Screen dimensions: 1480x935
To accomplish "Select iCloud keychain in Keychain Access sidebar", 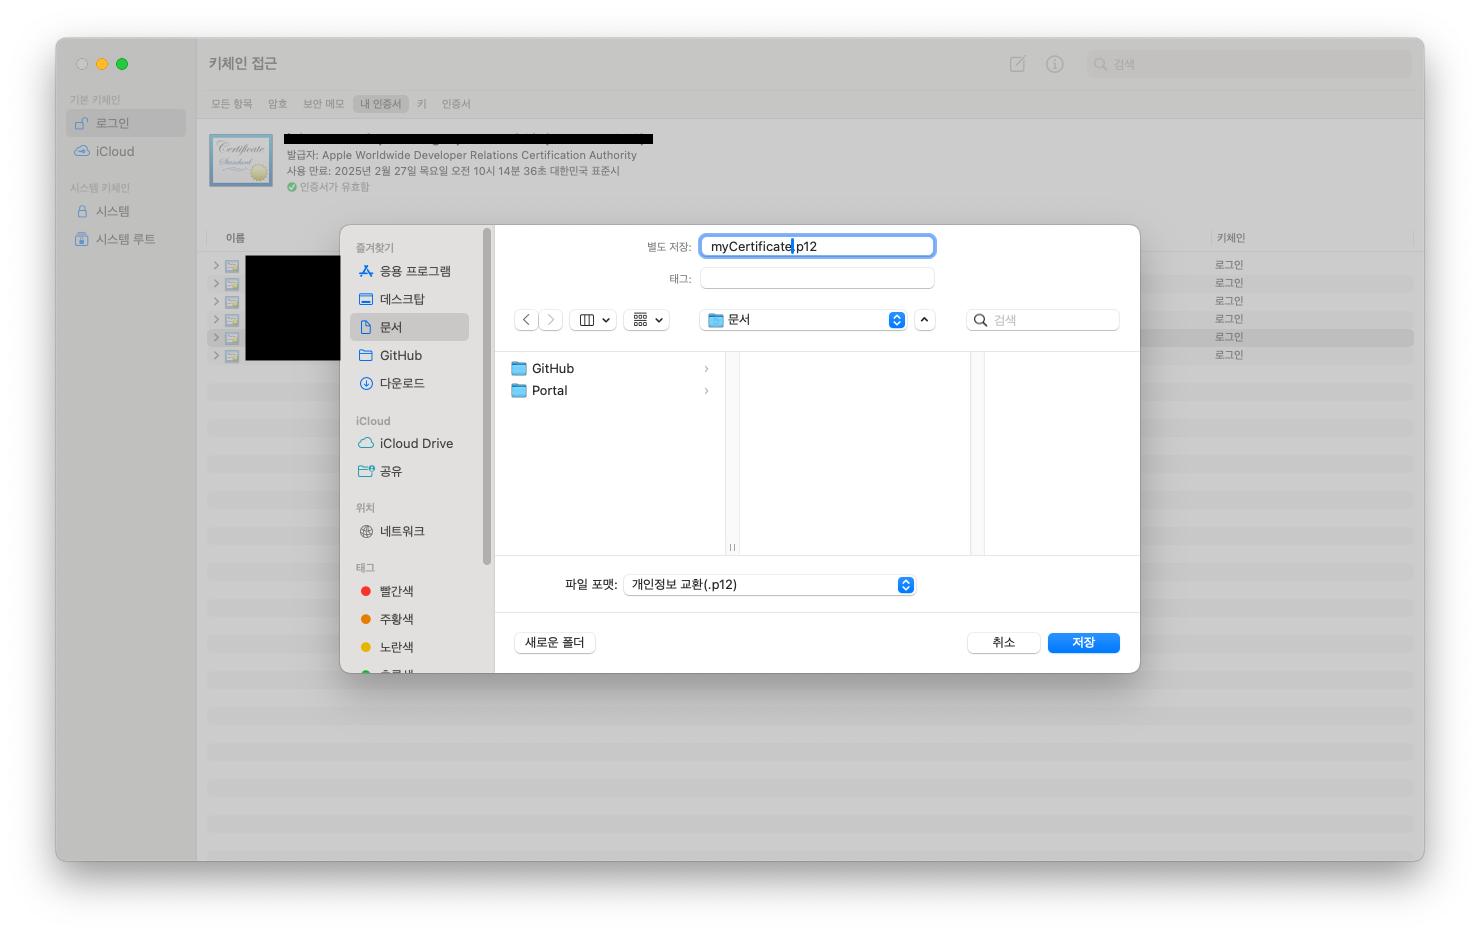I will tap(126, 151).
